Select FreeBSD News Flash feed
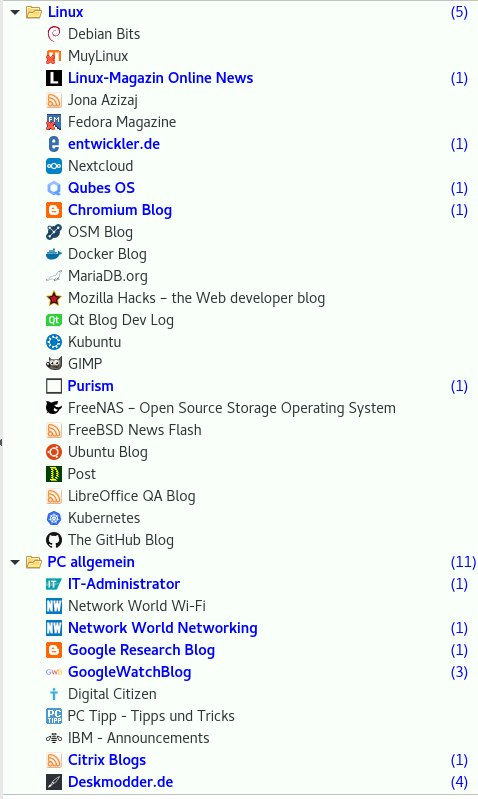Image resolution: width=478 pixels, height=799 pixels. (135, 430)
